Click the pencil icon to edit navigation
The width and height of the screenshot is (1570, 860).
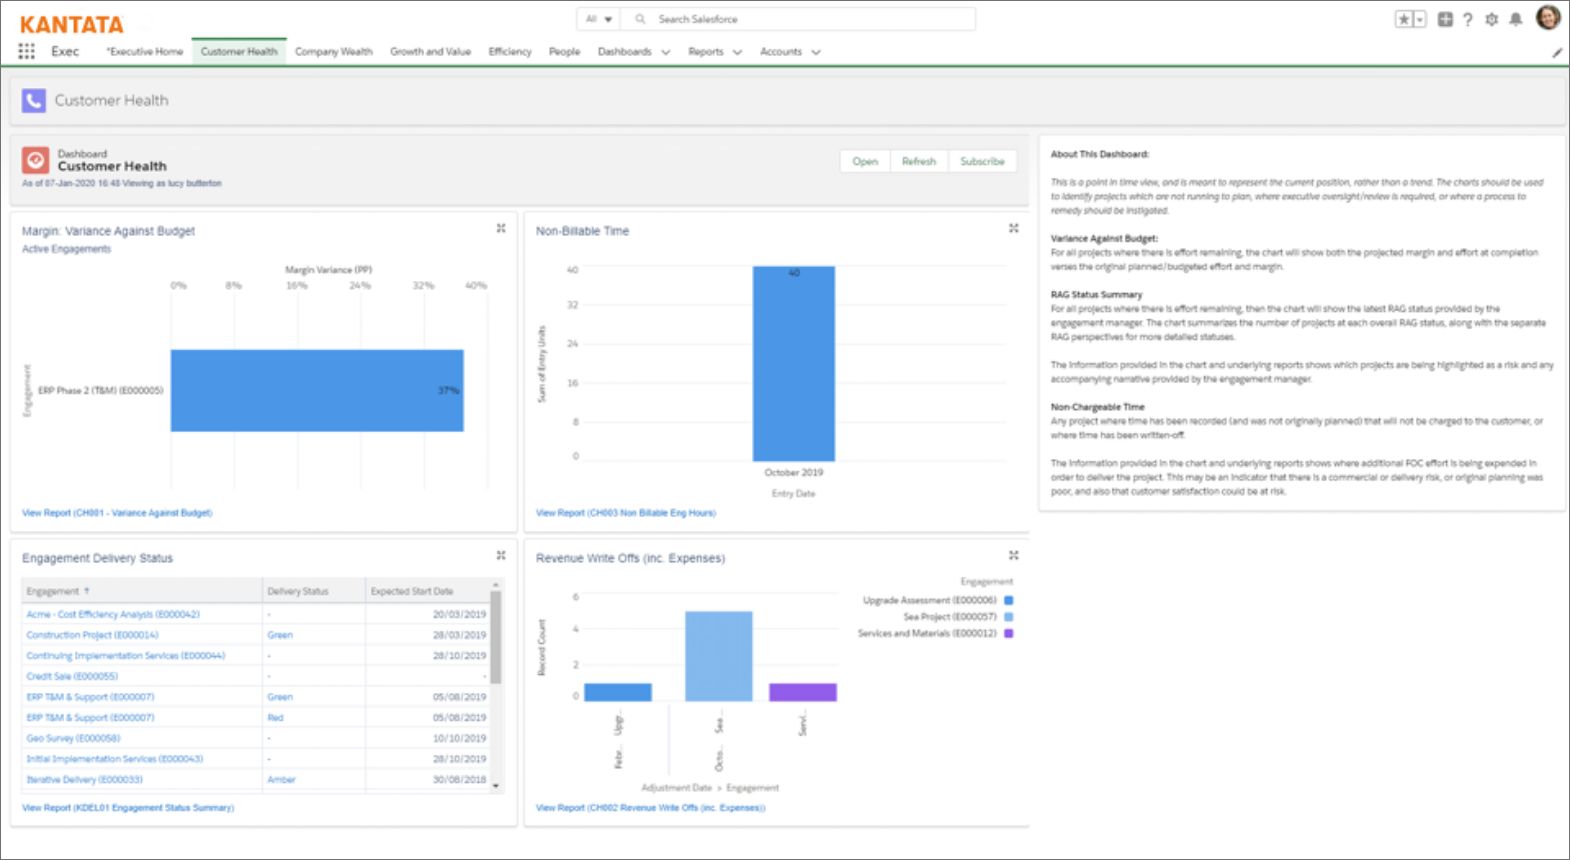tap(1557, 52)
